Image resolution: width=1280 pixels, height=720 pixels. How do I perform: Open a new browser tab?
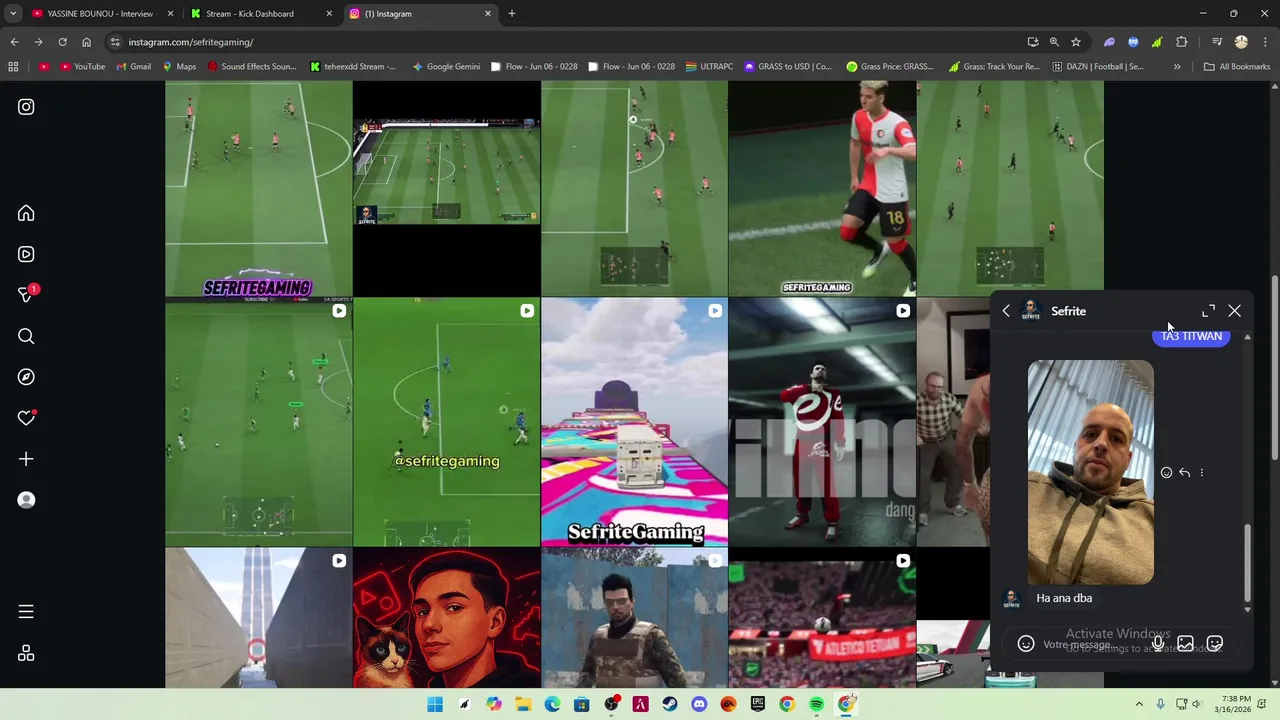(512, 14)
